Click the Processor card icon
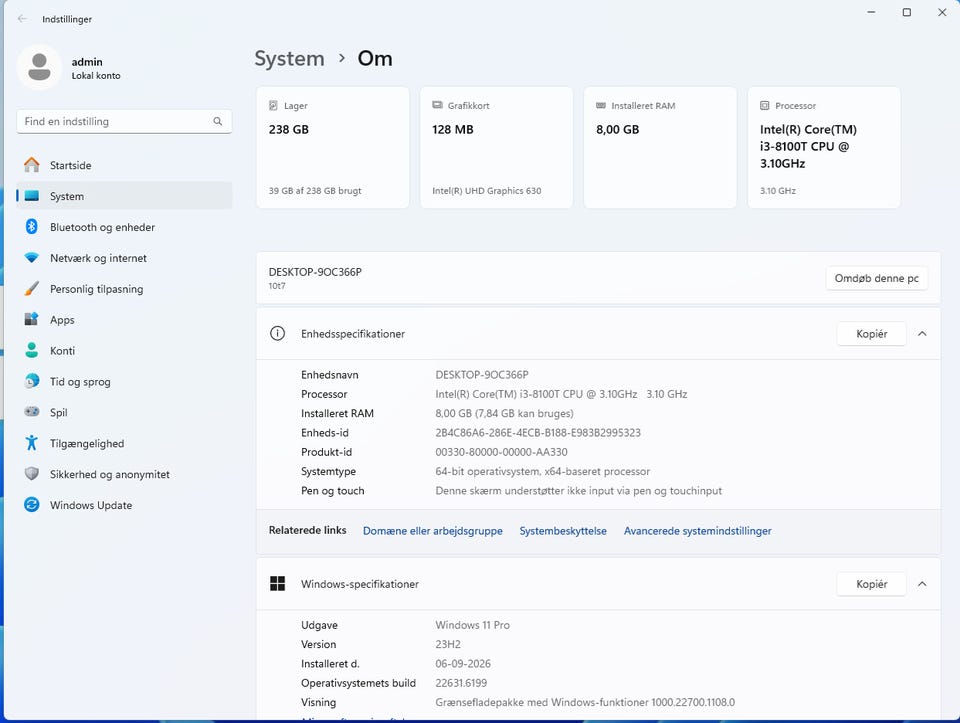This screenshot has width=960, height=723. pyautogui.click(x=765, y=105)
